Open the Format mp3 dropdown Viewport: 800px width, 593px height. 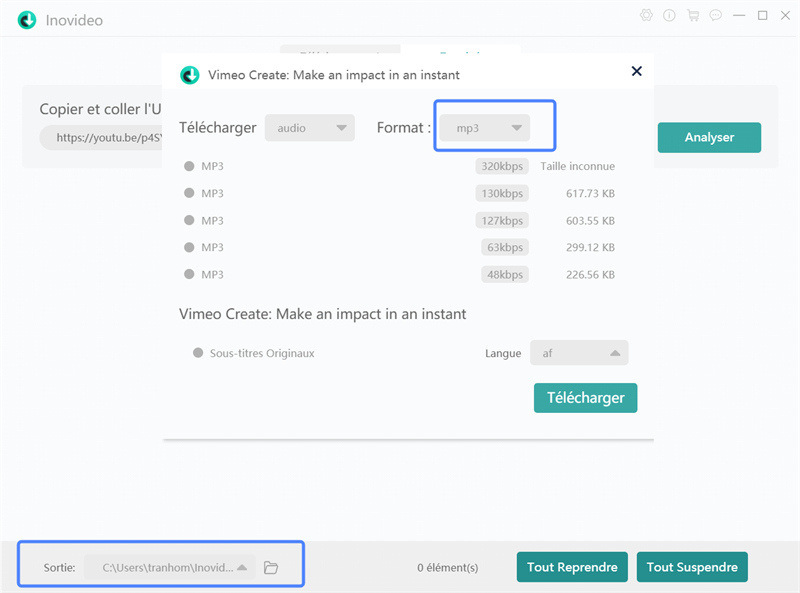[x=485, y=128]
